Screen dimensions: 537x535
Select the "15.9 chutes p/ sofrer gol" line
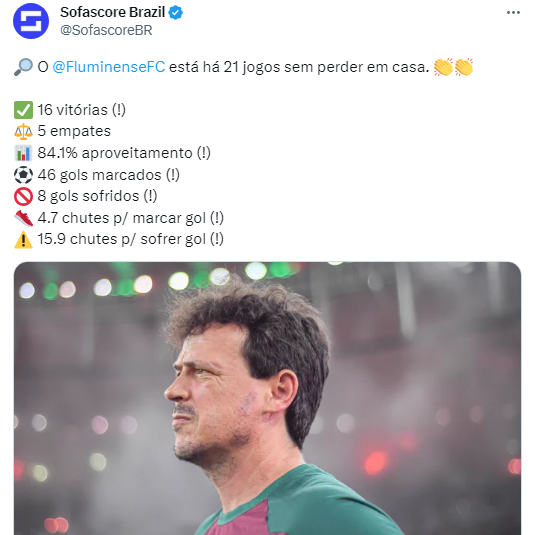[x=130, y=239]
